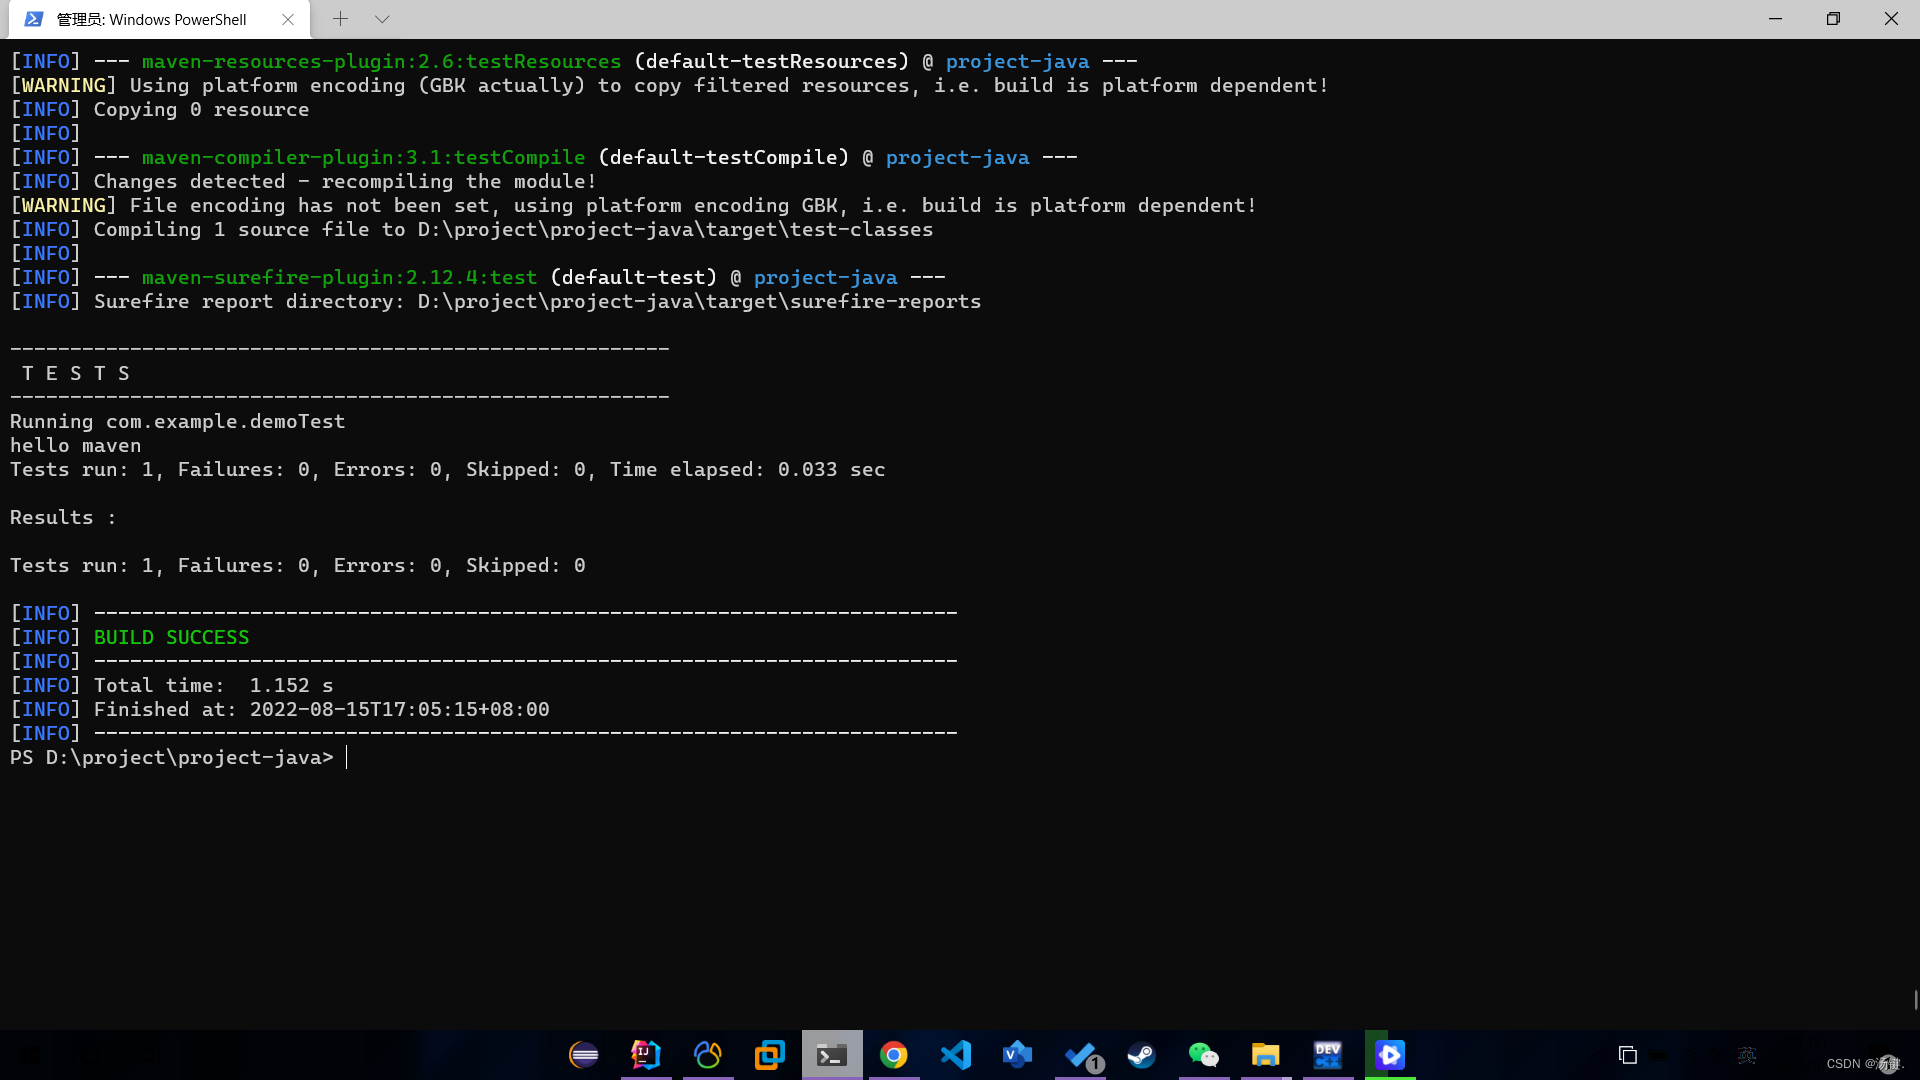The width and height of the screenshot is (1920, 1080).
Task: Launch VMware Workstation from the taskbar
Action: [770, 1055]
